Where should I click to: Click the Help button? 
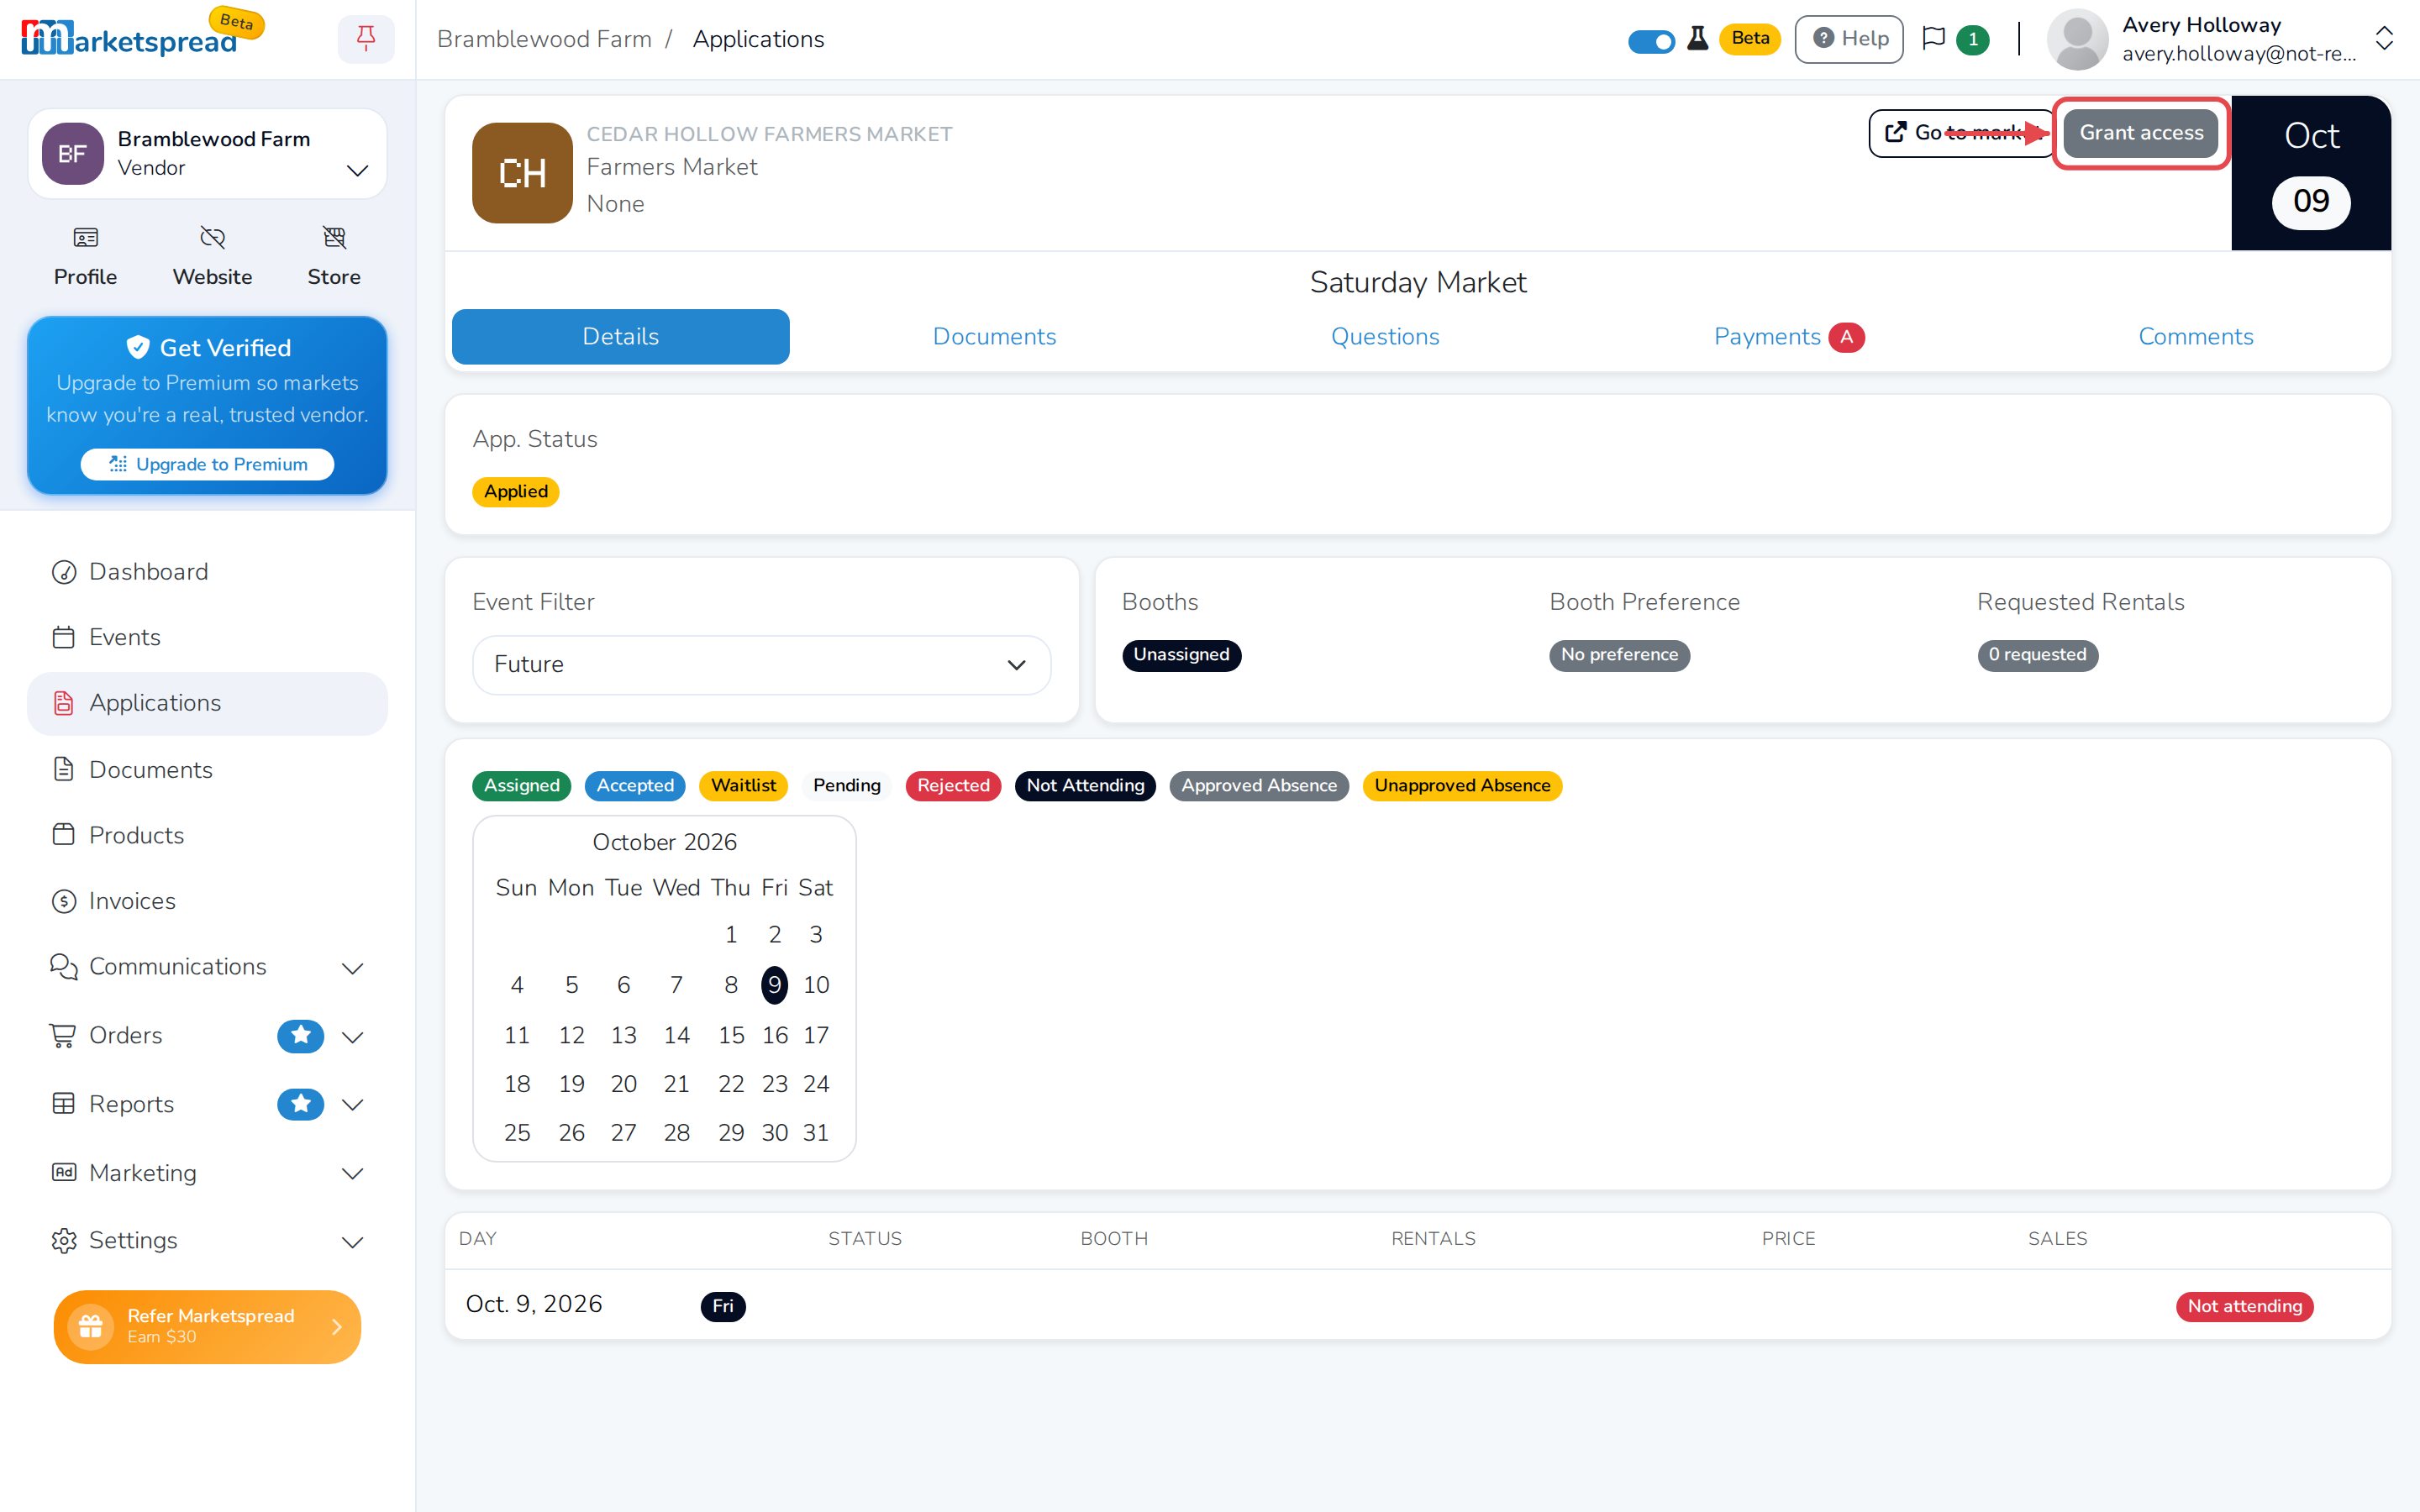point(1848,39)
